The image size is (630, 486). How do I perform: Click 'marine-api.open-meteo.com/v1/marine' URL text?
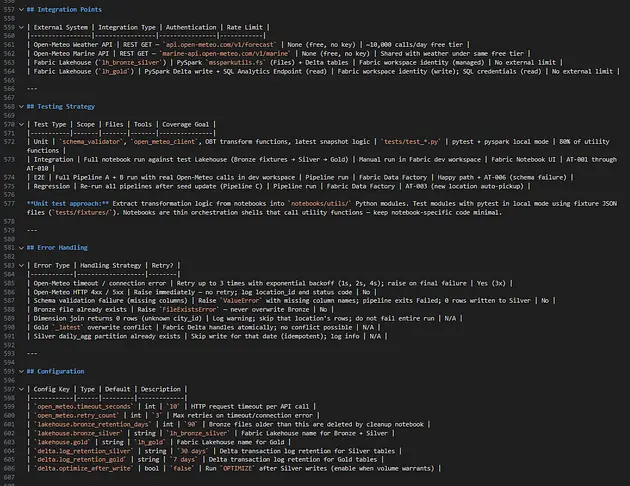click(224, 53)
